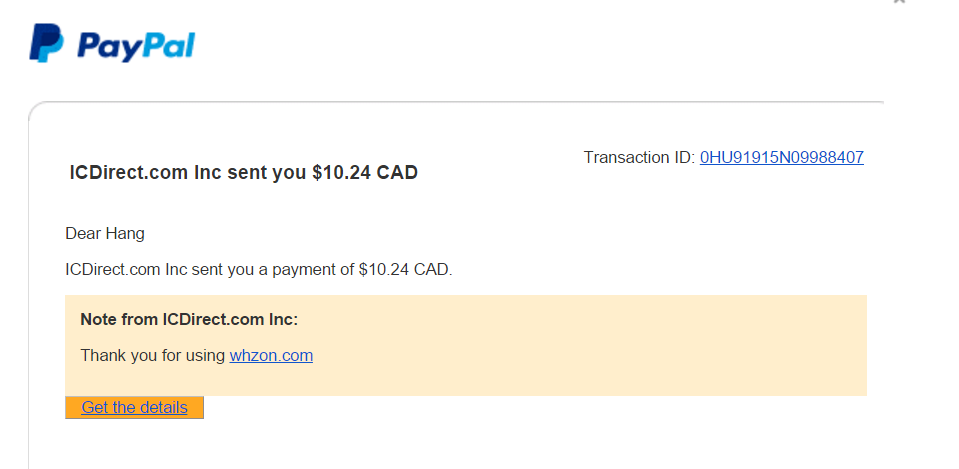The image size is (959, 469).
Task: Click the 'Dear Hang' greeting line
Action: 105,234
